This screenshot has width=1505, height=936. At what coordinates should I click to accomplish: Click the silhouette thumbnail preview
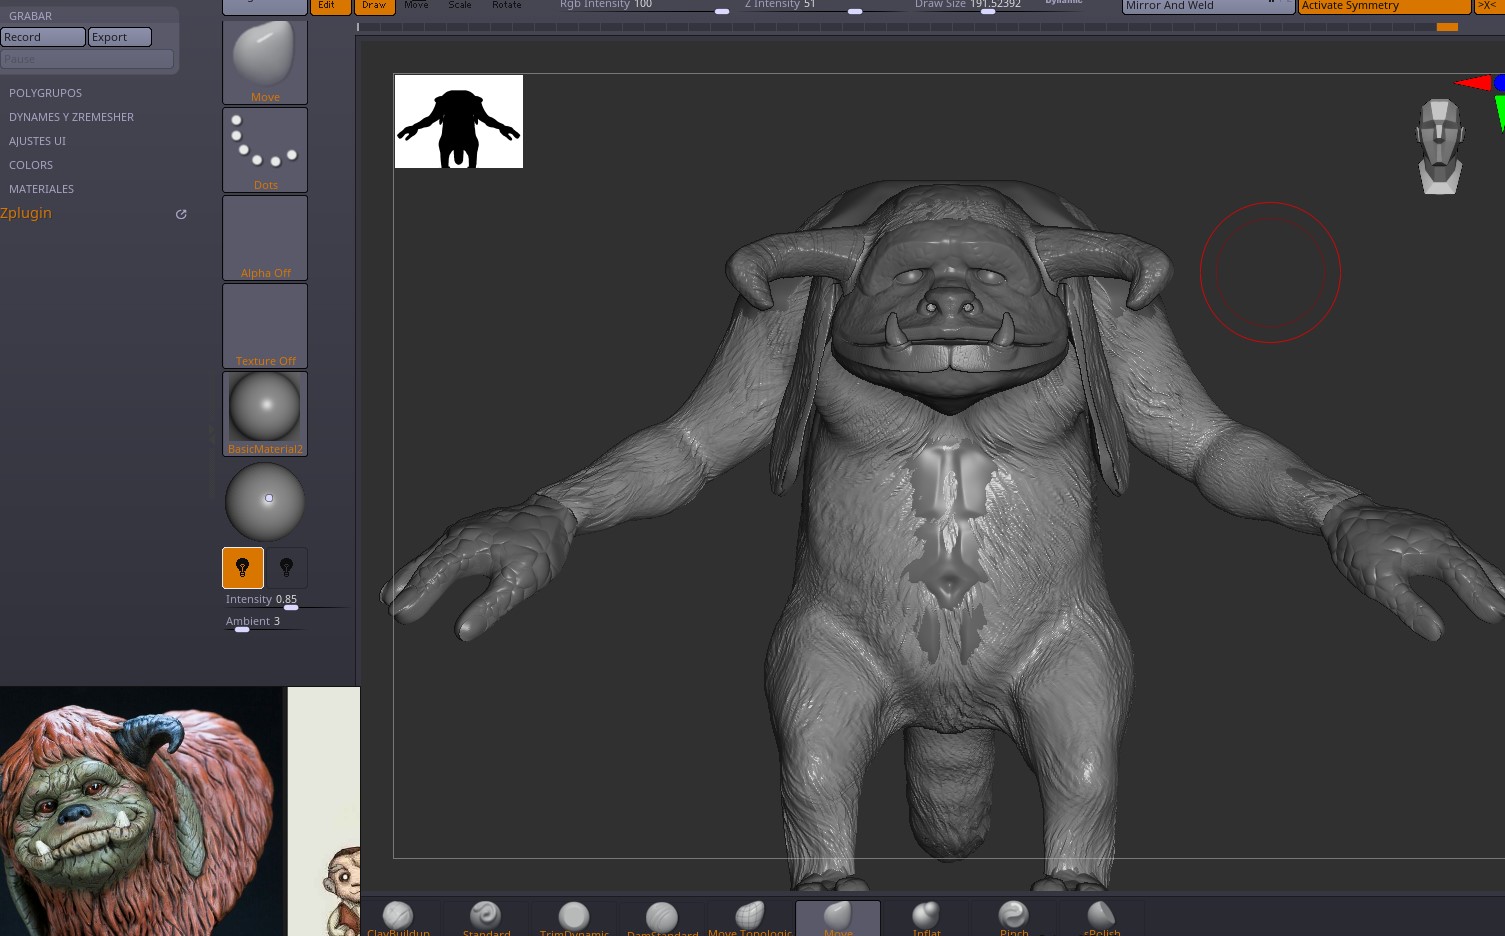click(459, 121)
